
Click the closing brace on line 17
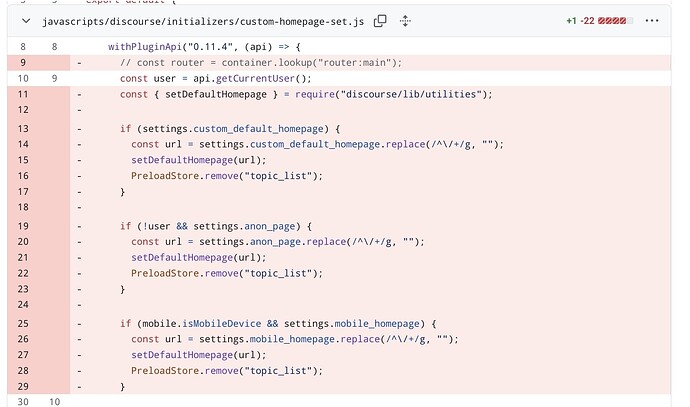click(x=123, y=192)
